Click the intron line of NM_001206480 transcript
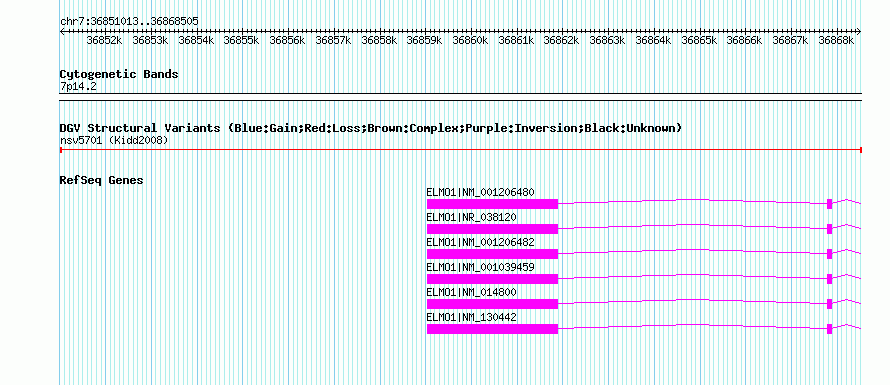 [x=692, y=199]
